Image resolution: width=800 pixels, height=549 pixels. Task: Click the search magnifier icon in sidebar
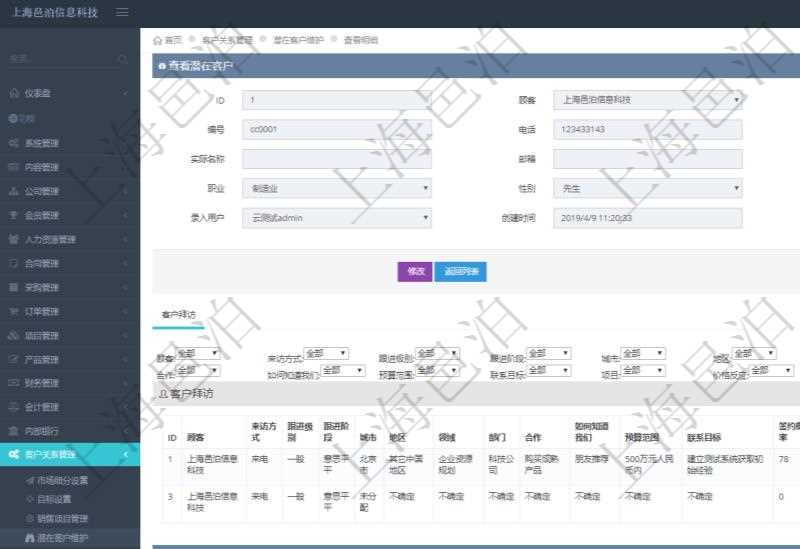(x=123, y=59)
